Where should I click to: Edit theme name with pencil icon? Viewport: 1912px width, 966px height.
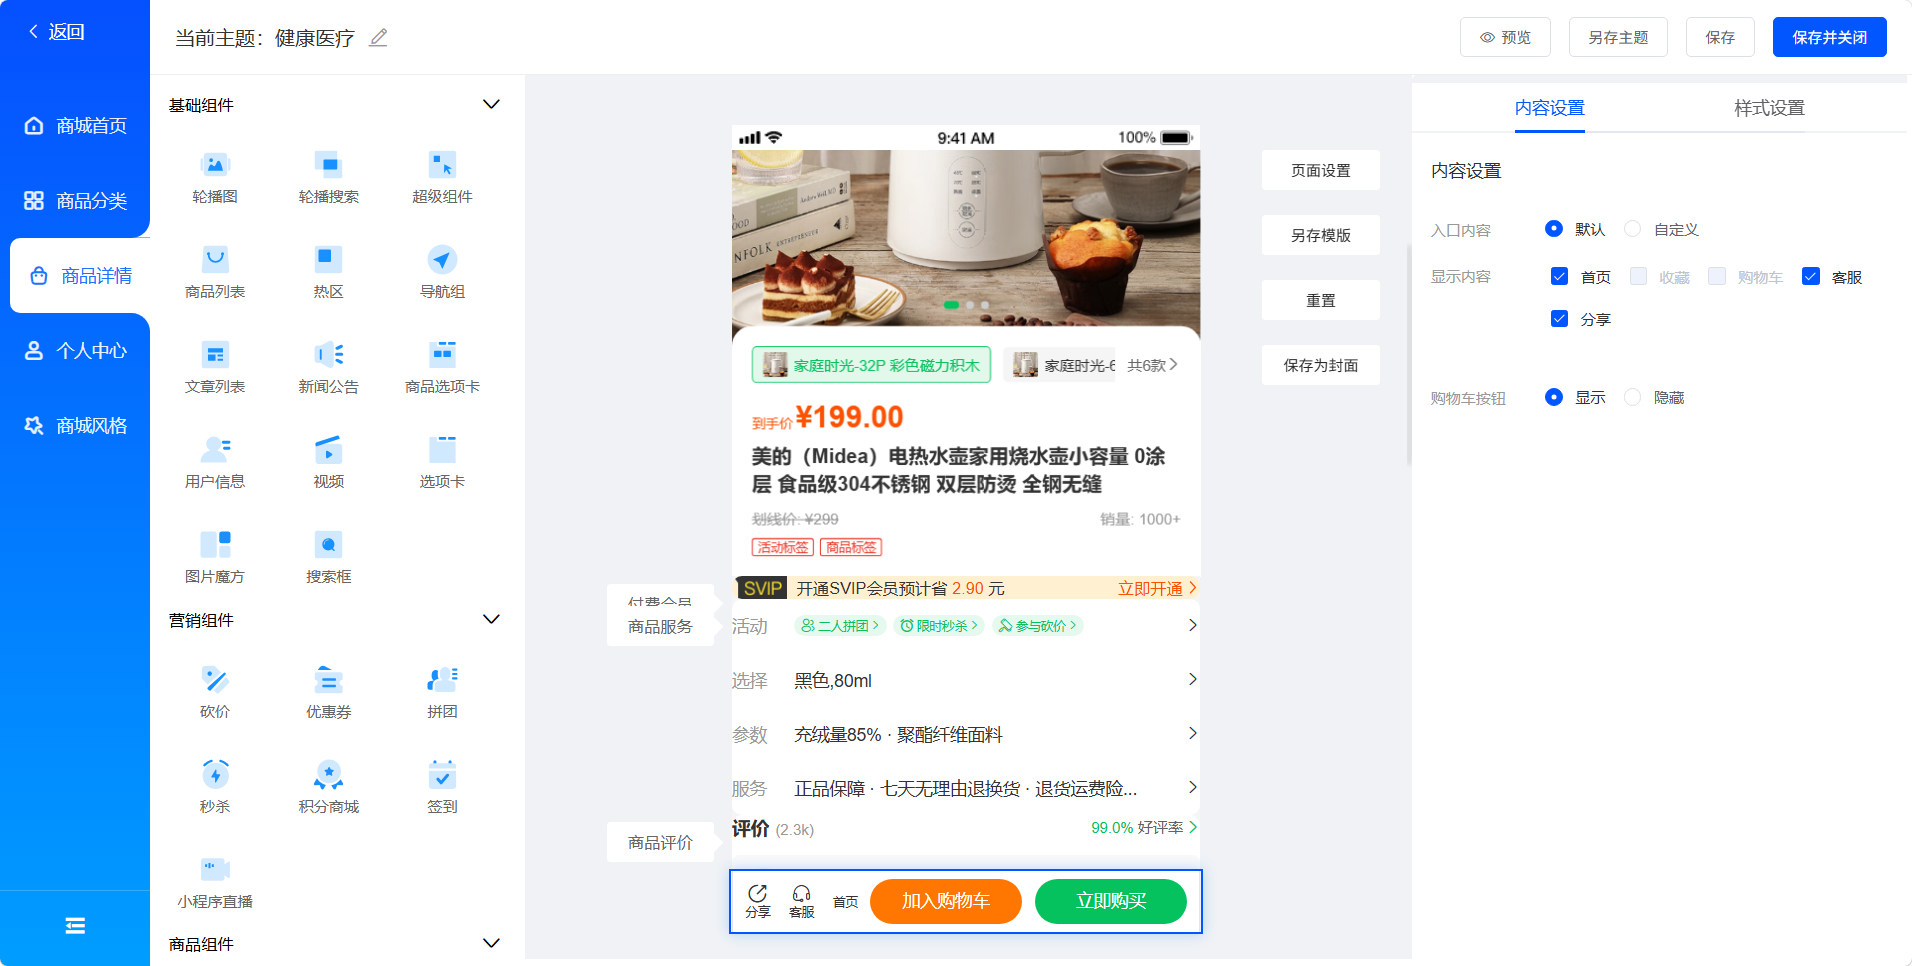(x=378, y=38)
